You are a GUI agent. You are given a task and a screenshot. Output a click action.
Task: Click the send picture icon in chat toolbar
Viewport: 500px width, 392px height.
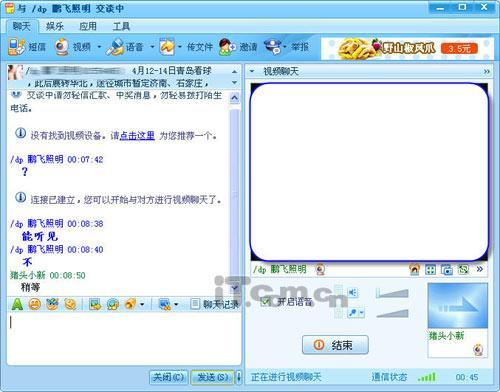(95, 304)
